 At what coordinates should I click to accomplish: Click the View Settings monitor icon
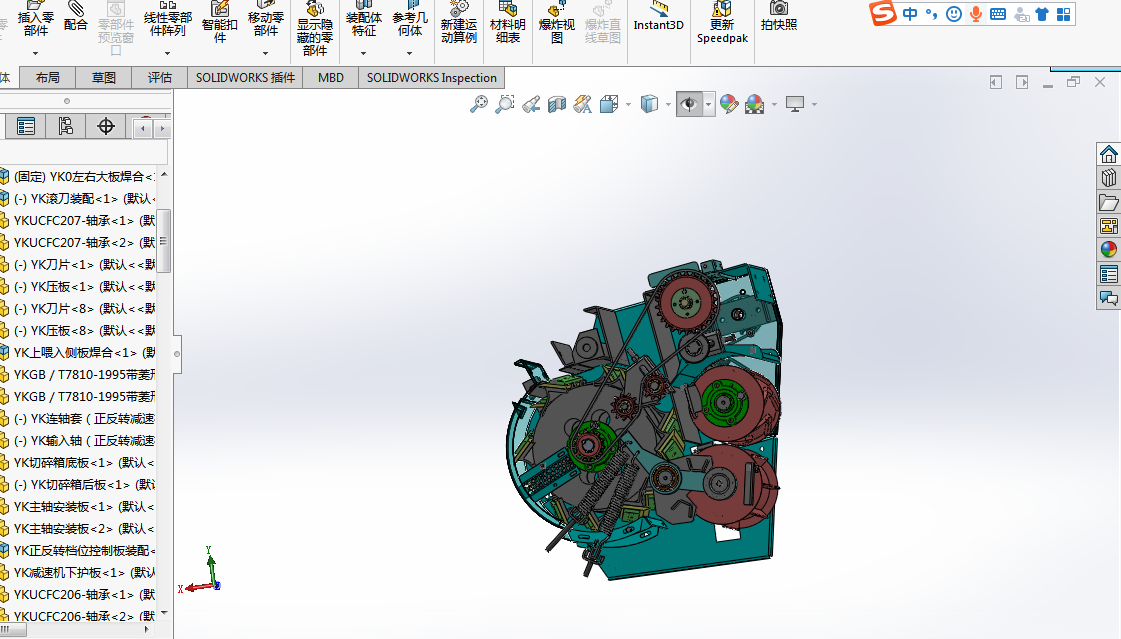coord(795,104)
